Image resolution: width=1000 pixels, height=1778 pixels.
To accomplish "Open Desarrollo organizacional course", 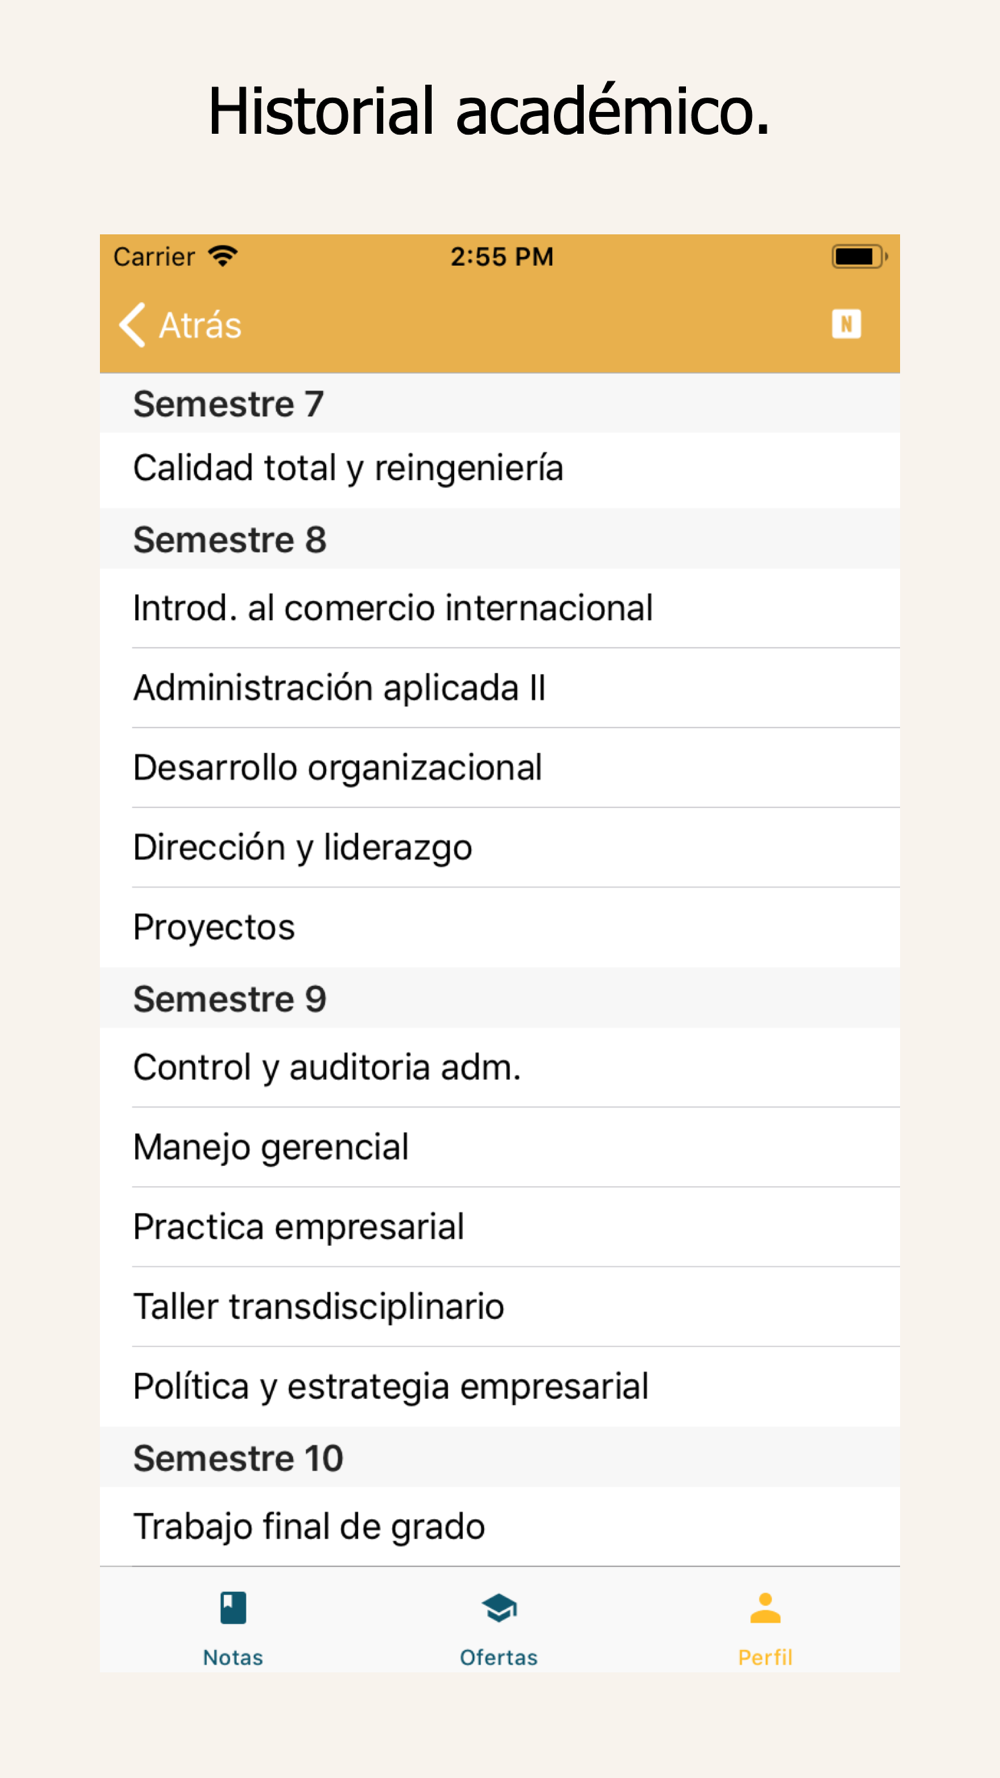I will pos(500,768).
